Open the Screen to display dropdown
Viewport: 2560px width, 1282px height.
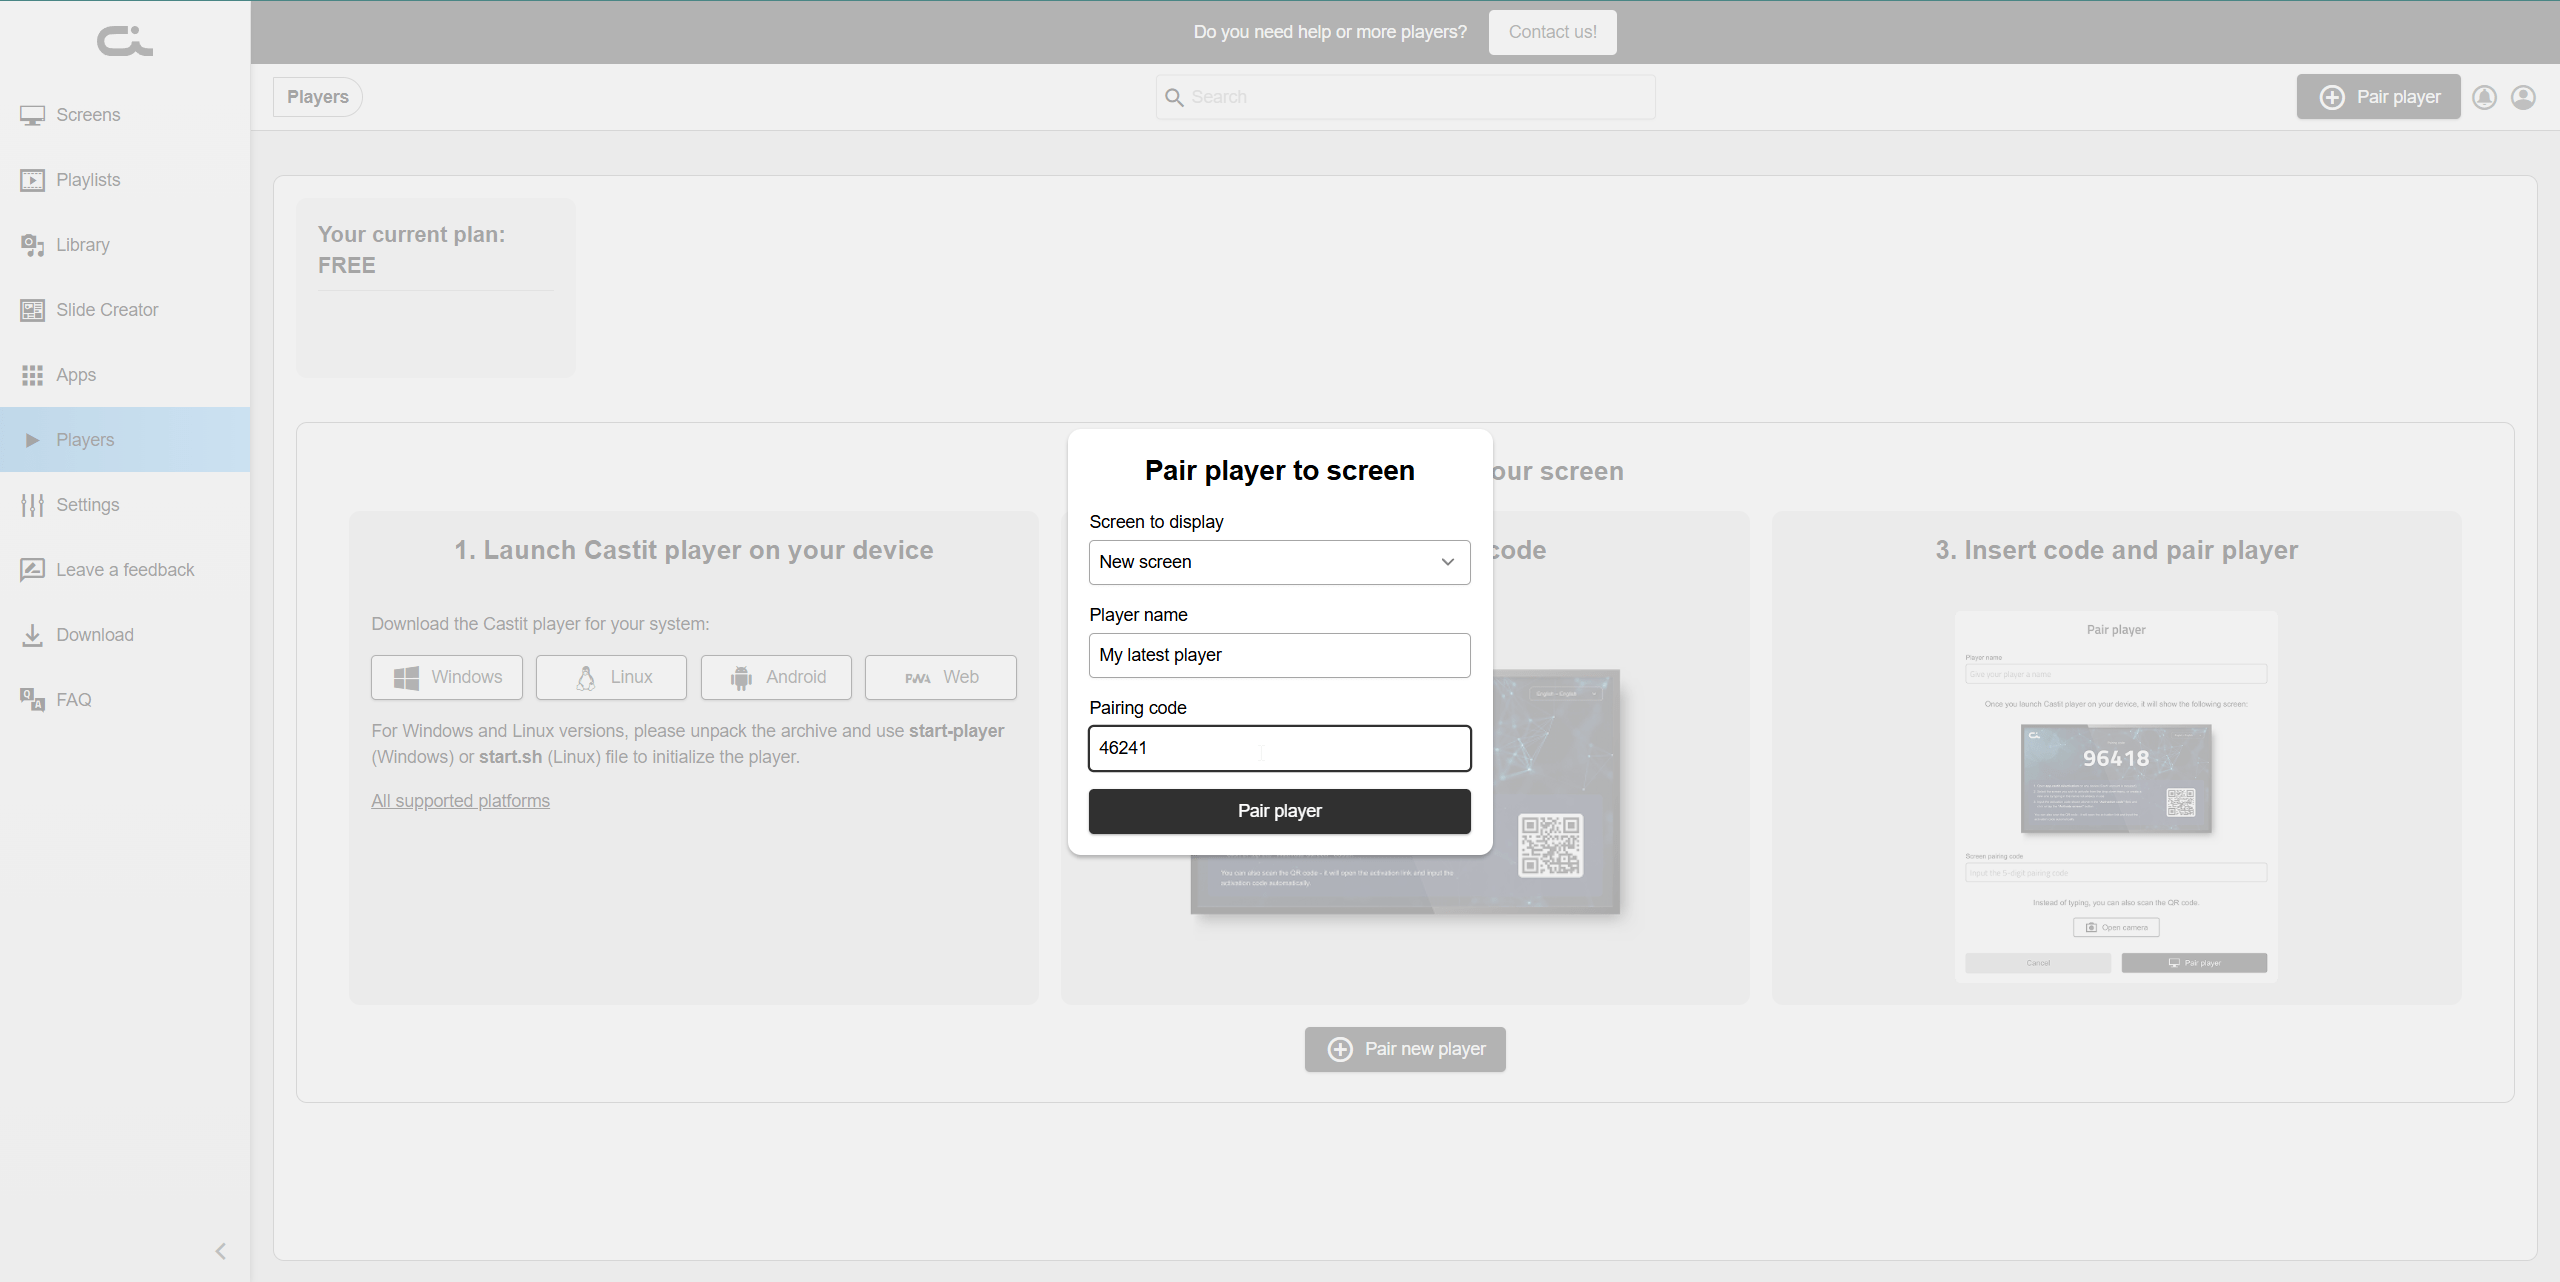point(1279,562)
